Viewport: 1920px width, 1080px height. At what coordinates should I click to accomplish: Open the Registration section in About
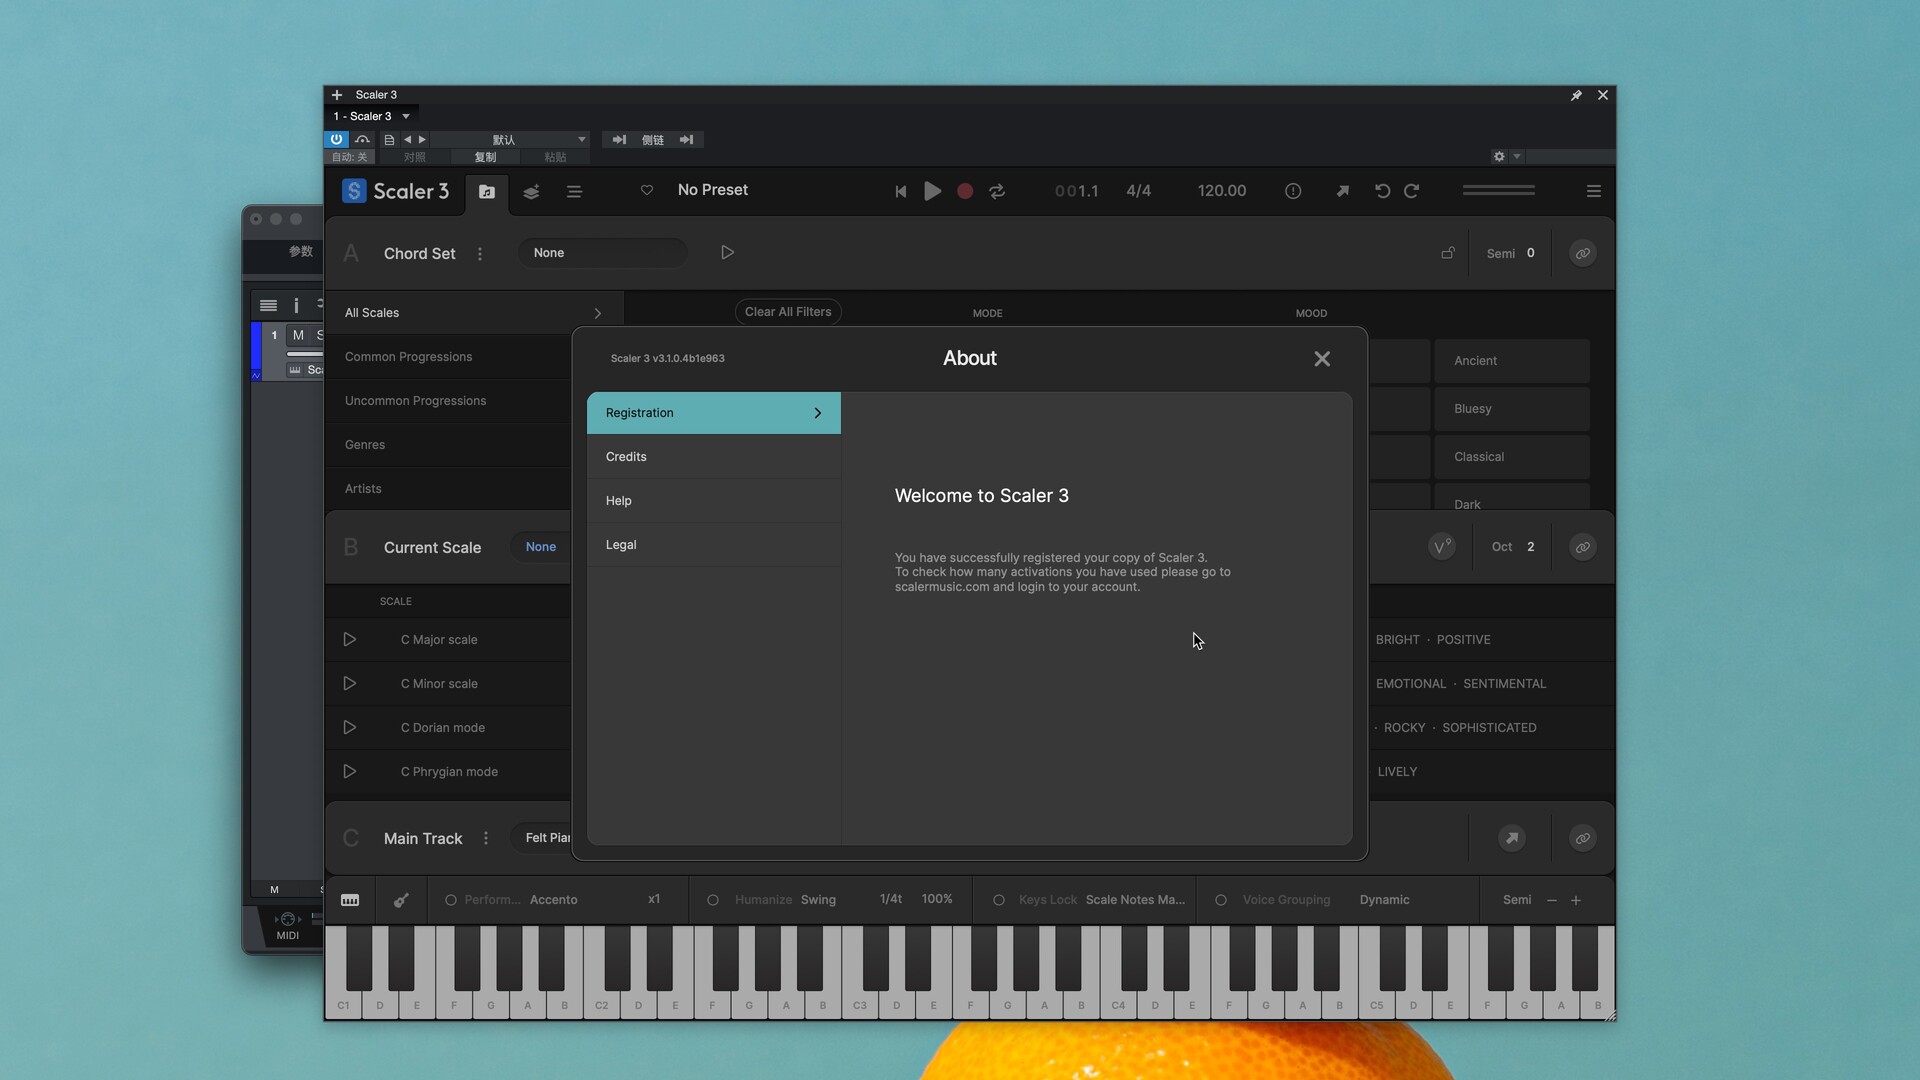(x=714, y=413)
